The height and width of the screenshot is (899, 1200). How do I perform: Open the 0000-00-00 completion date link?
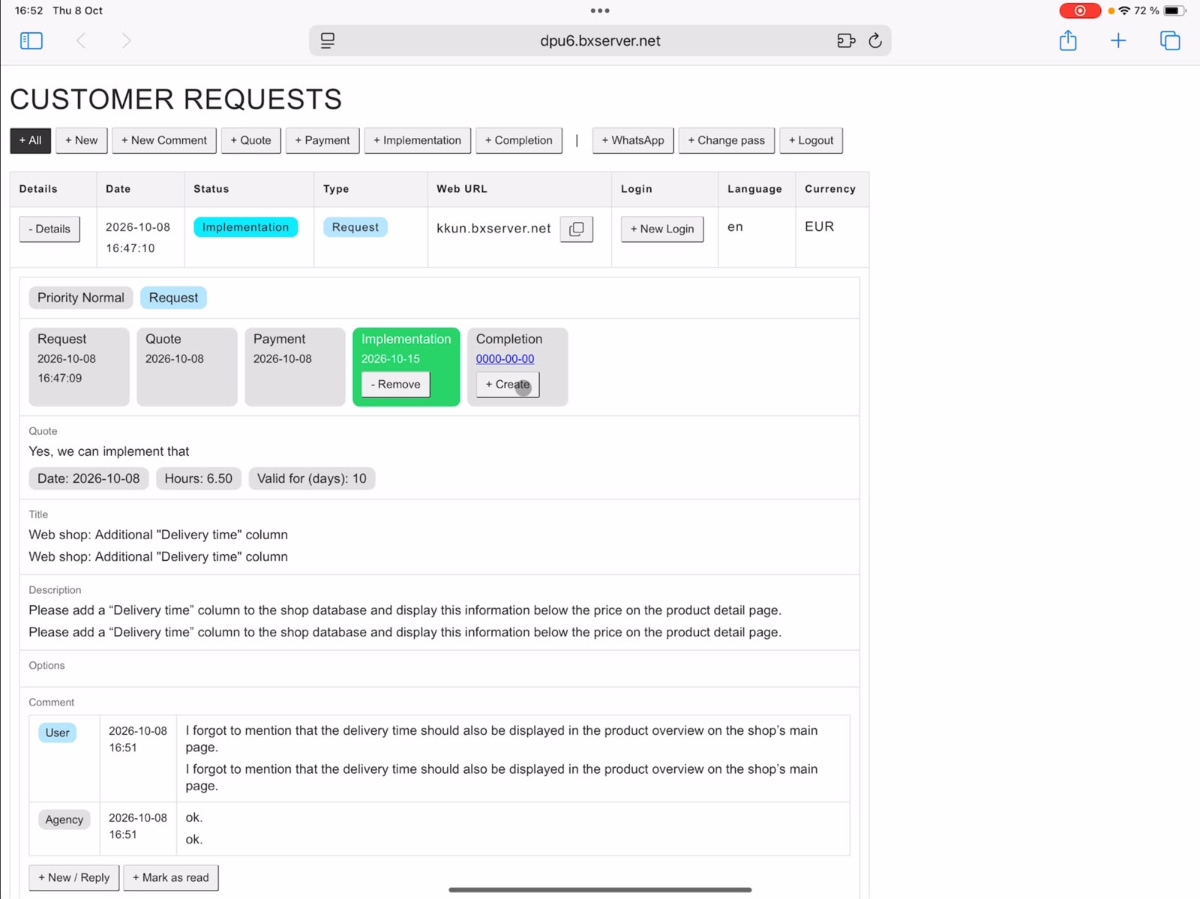tap(505, 359)
